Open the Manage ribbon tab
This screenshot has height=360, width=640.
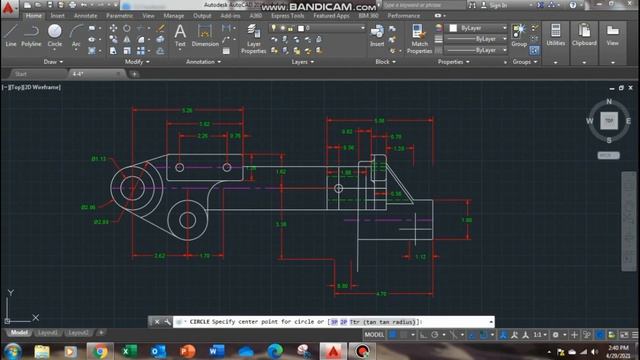(173, 16)
